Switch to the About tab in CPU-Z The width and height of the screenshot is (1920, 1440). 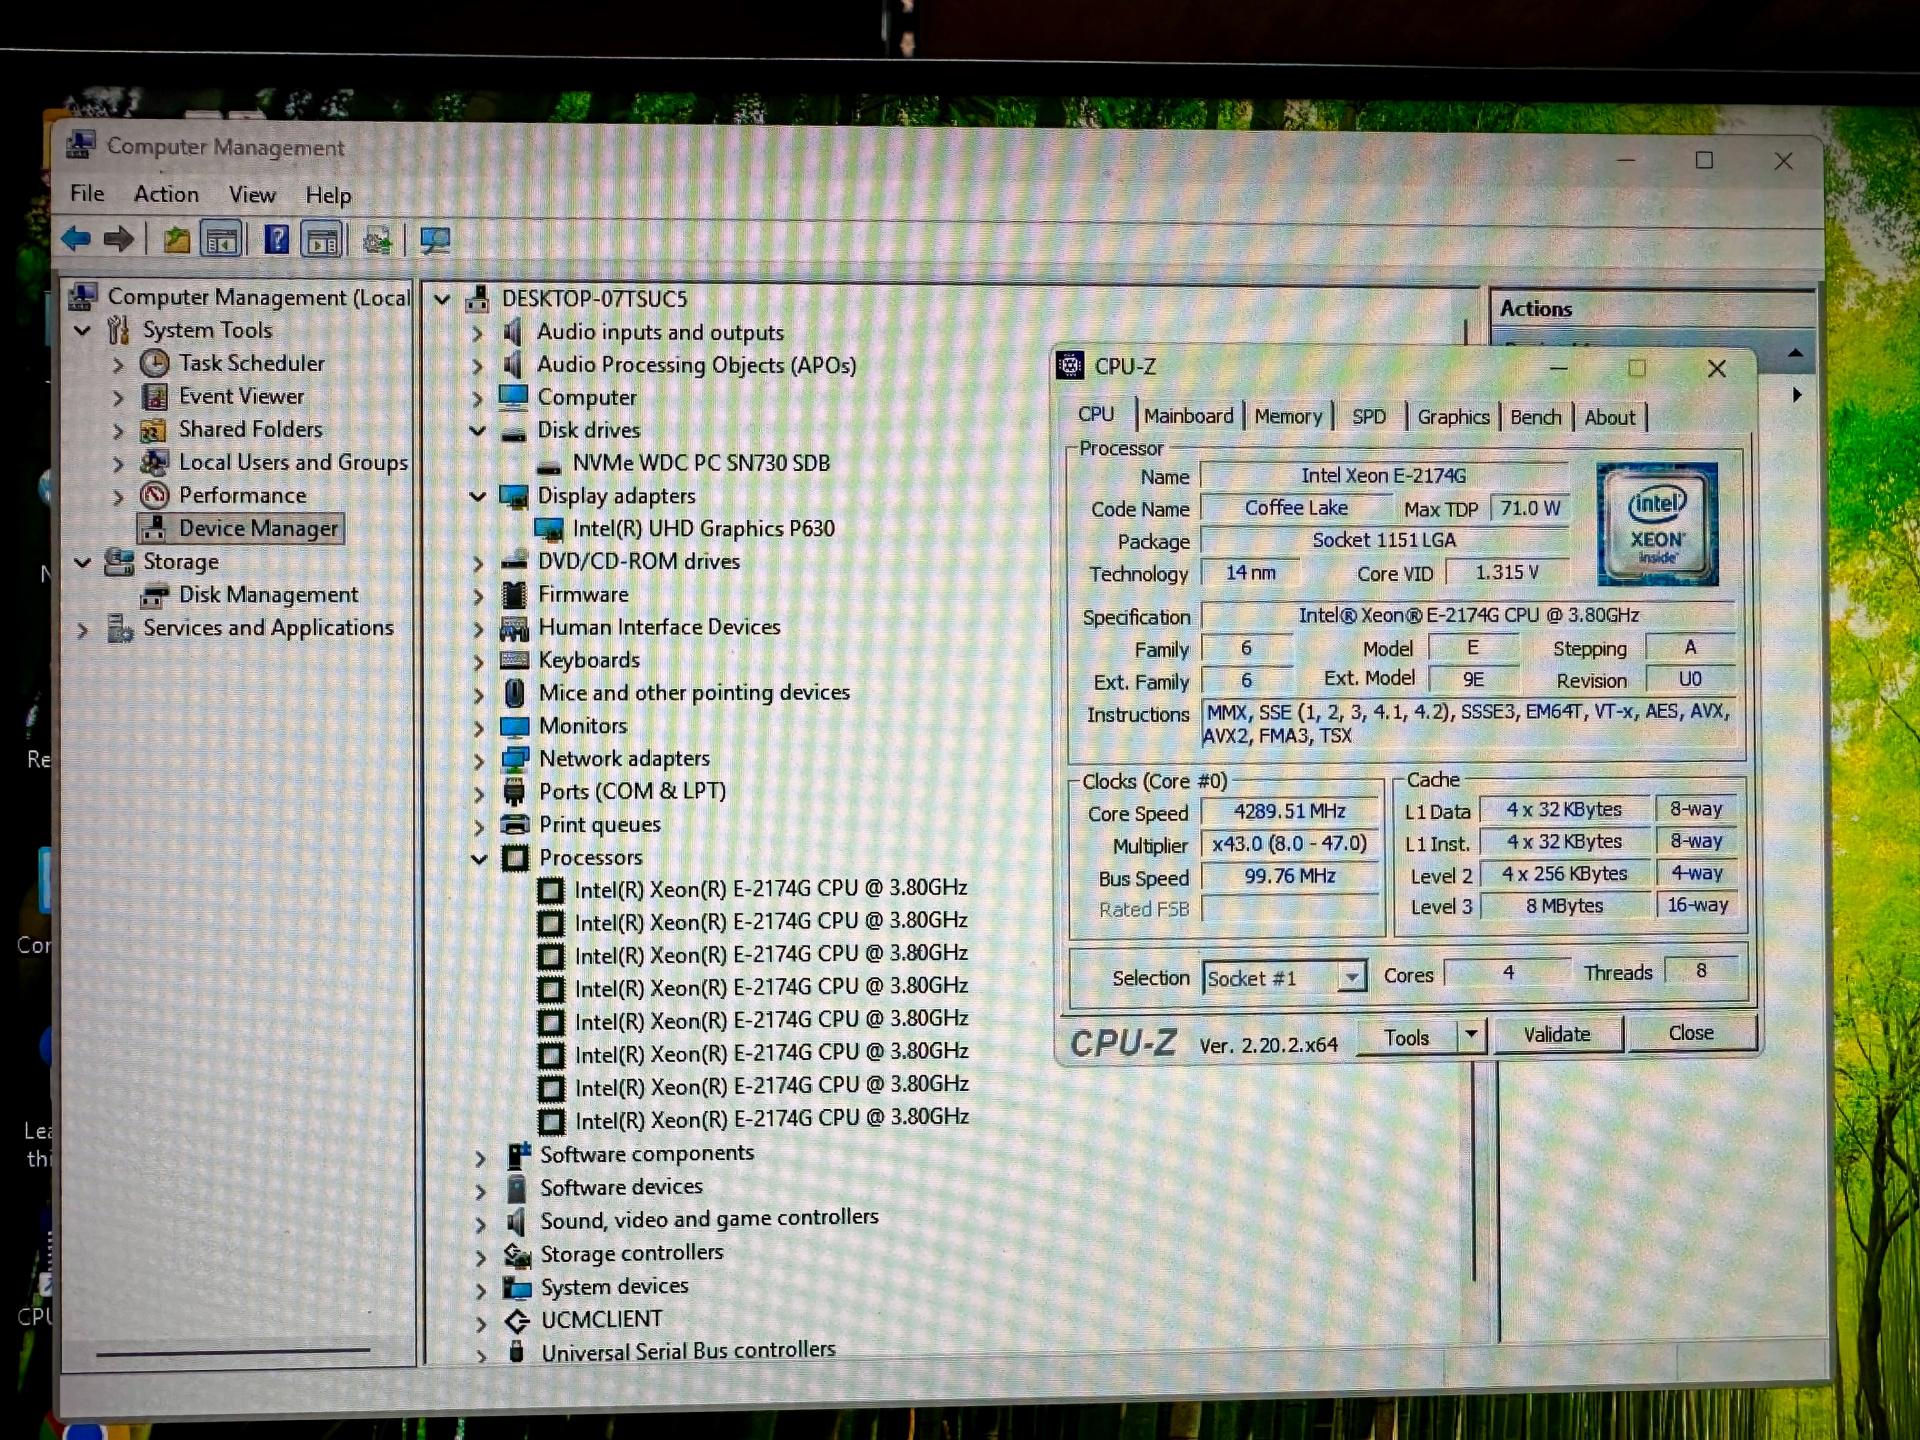pos(1609,418)
